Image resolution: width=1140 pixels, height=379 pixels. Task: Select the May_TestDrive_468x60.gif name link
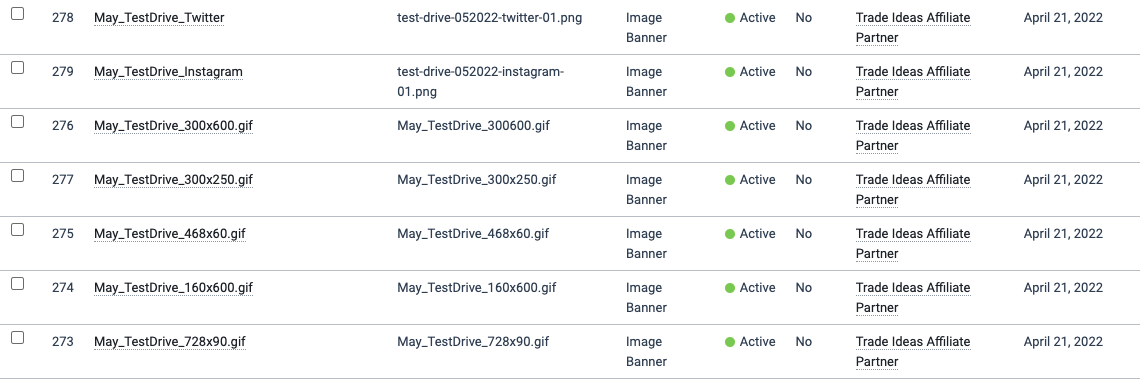pyautogui.click(x=170, y=234)
